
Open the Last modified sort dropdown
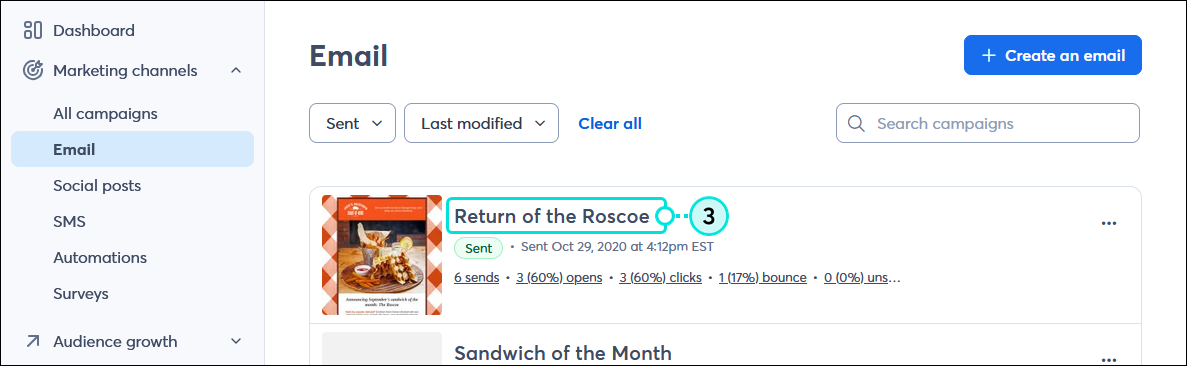[481, 124]
